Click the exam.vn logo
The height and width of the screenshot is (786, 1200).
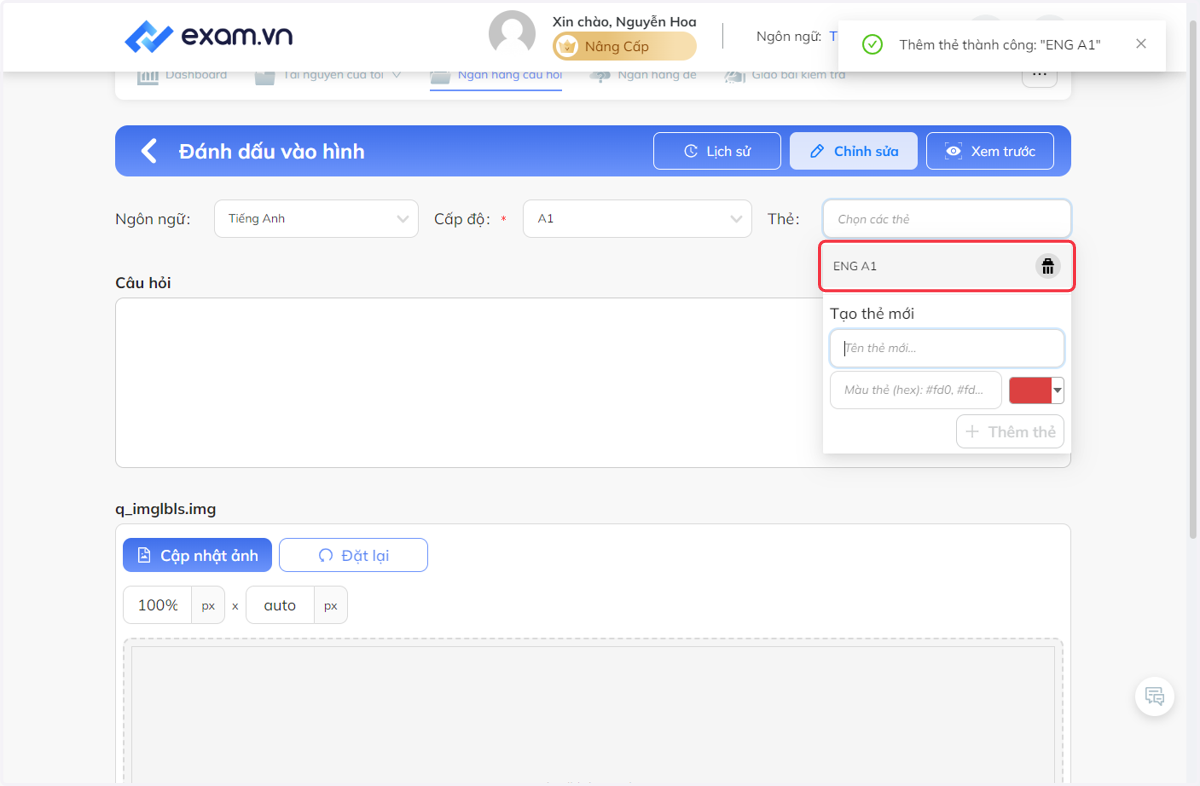pyautogui.click(x=208, y=37)
